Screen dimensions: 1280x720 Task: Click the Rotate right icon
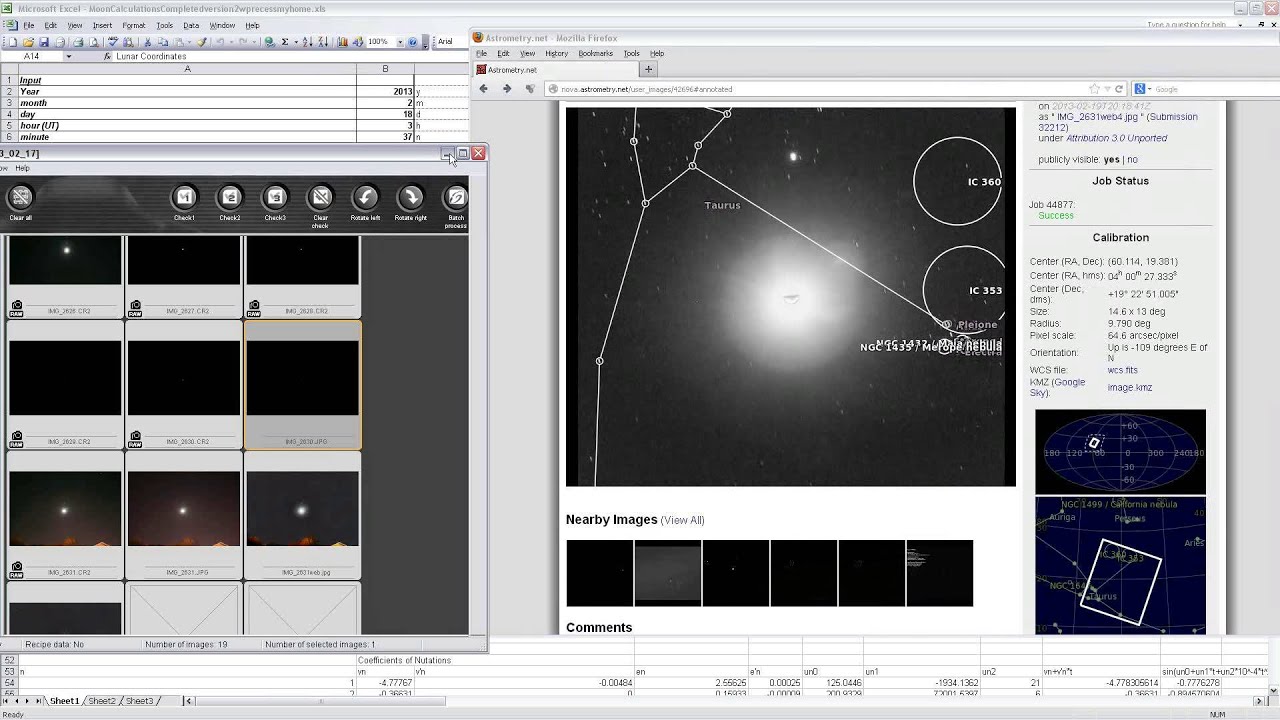(x=410, y=197)
